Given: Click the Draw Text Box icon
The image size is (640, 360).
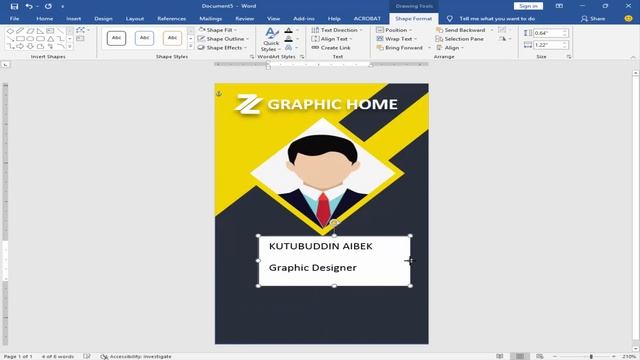Looking at the screenshot, I should coord(80,39).
